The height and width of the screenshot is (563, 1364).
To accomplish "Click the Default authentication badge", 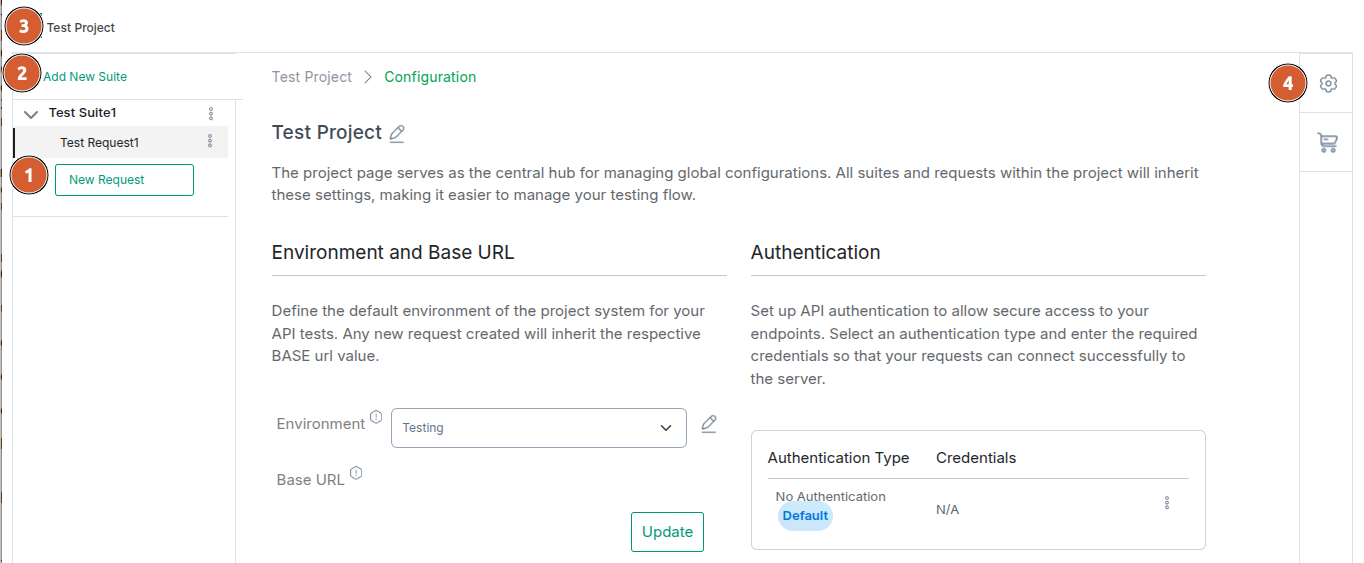I will click(x=805, y=516).
